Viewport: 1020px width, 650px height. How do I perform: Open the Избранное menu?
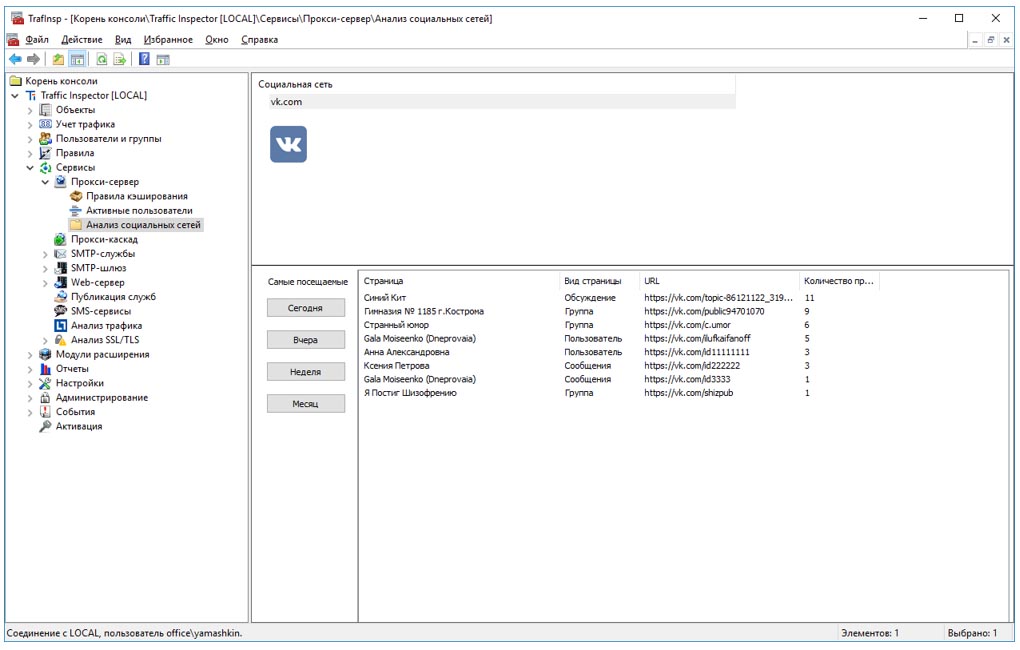168,40
